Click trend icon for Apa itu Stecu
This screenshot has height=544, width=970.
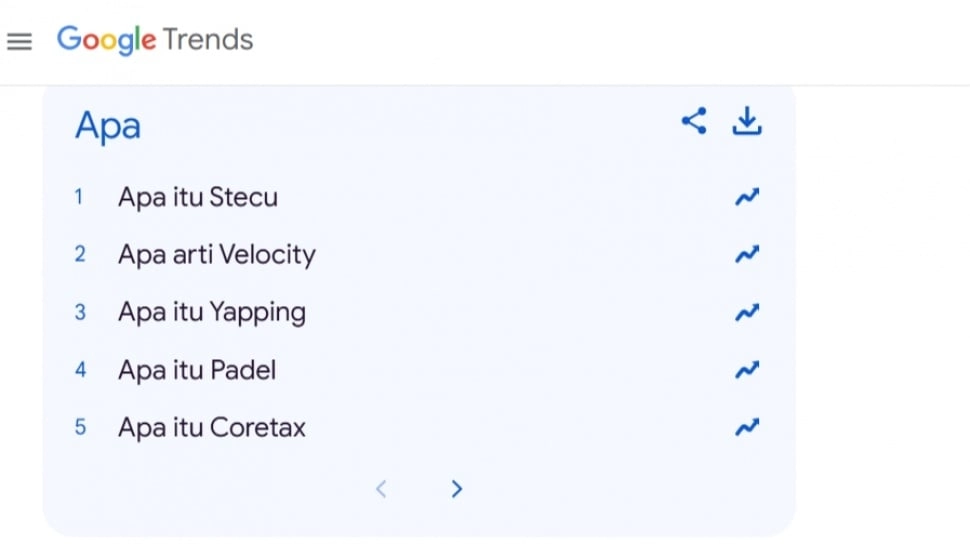tap(747, 197)
